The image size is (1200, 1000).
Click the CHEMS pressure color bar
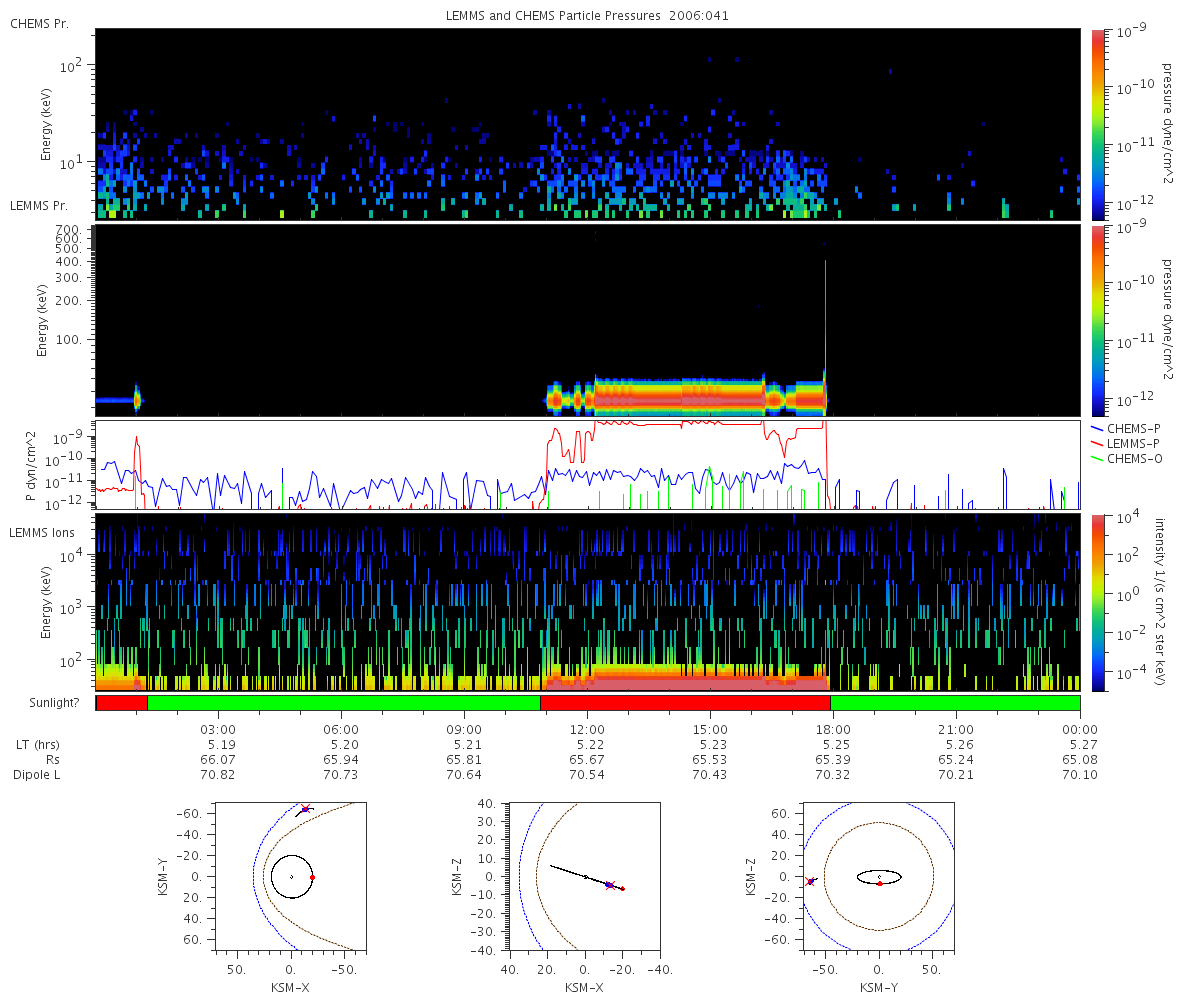[x=1098, y=124]
